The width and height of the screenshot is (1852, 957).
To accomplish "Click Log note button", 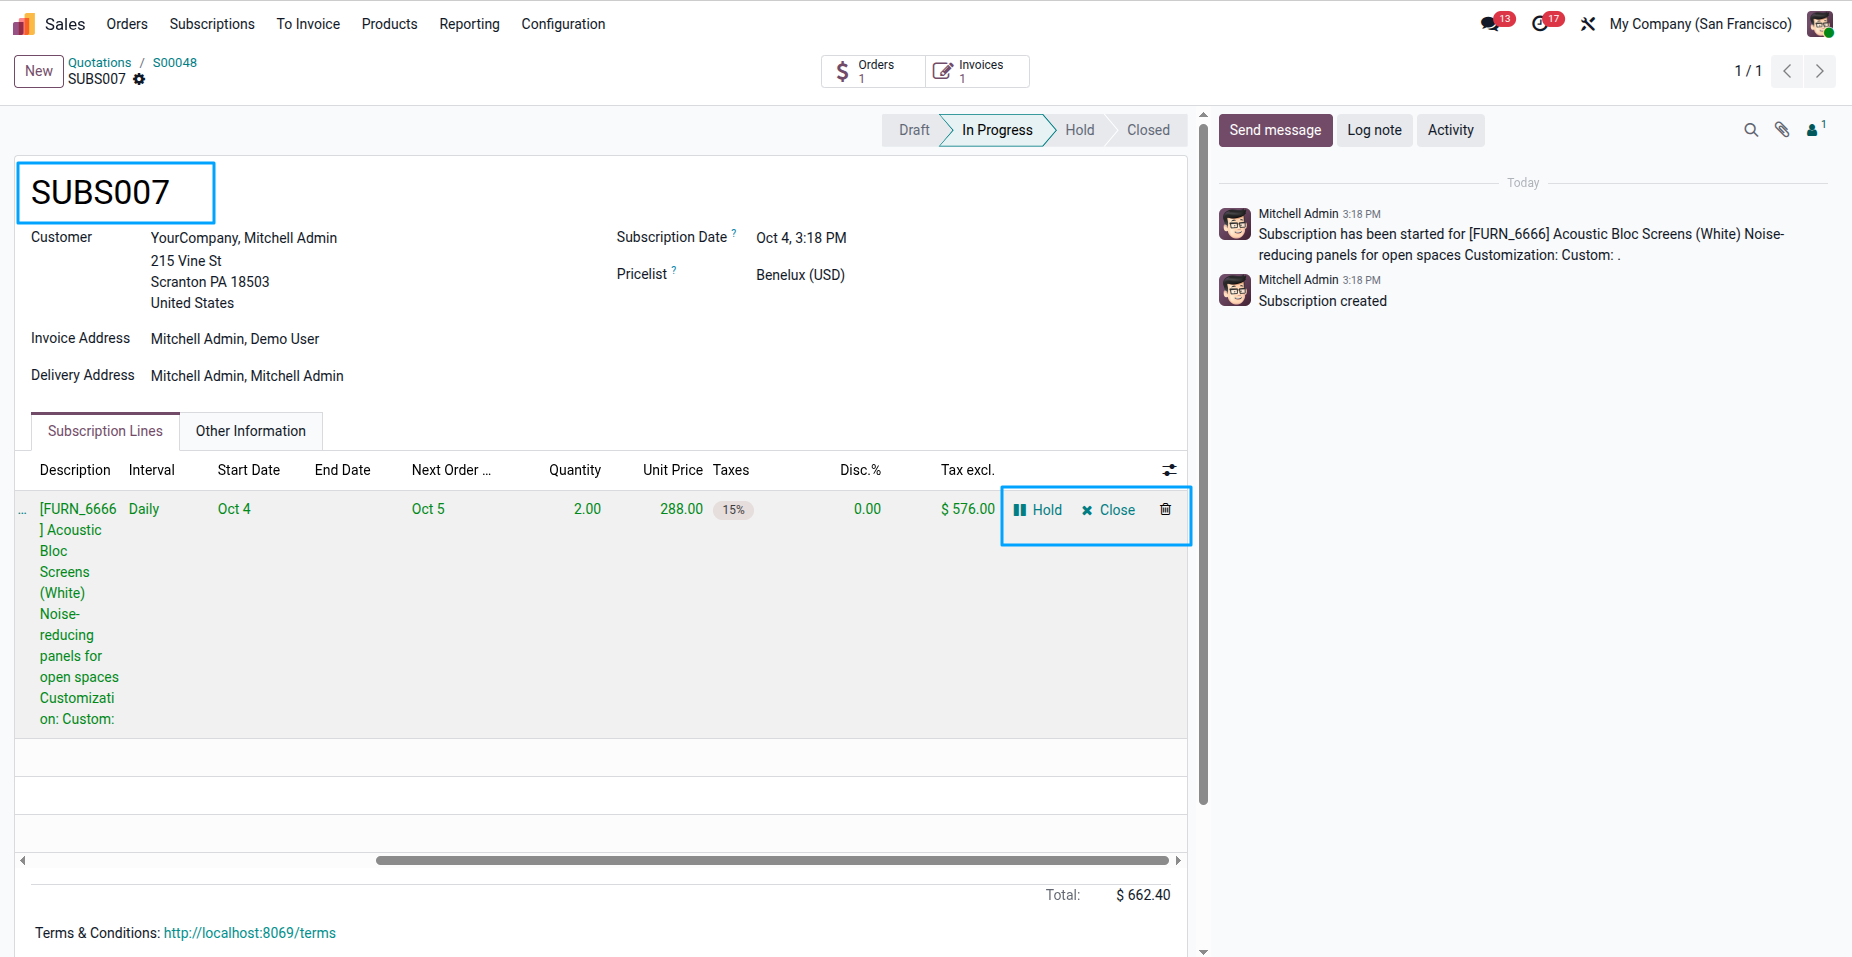I will click(1374, 130).
